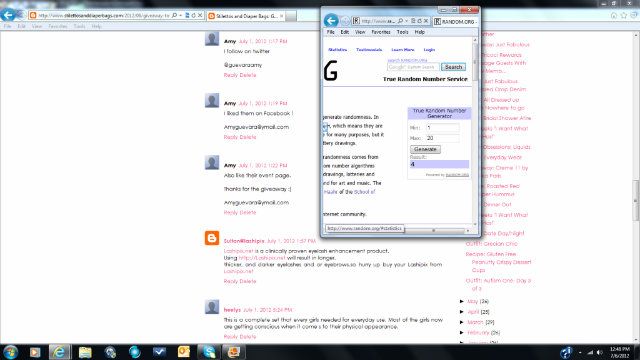Open Internet Explorer from the taskbar

coord(60,352)
